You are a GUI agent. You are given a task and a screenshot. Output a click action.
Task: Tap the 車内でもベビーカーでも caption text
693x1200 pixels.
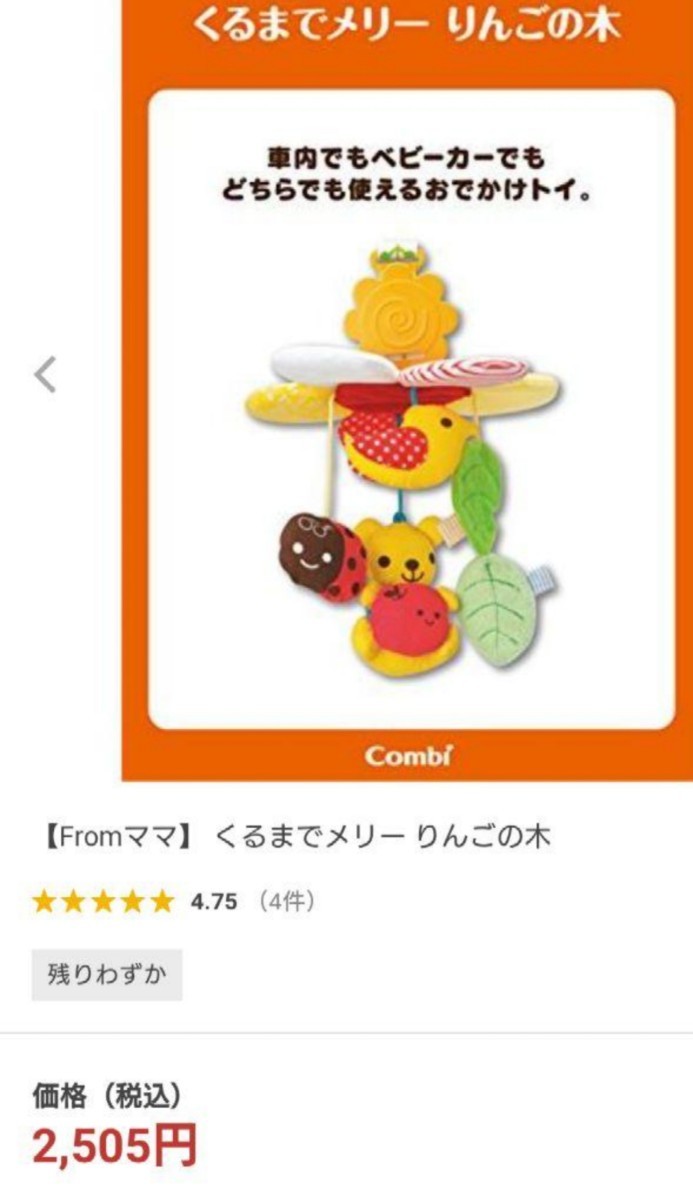click(405, 157)
